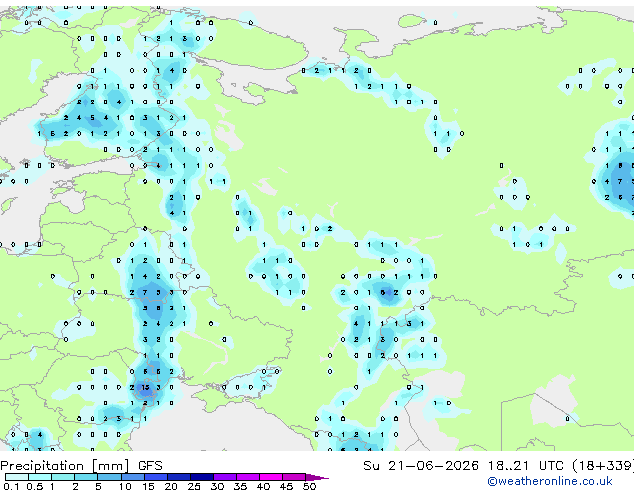
Task: Pick the 10–15 mm legend swatch
Action: [x=132, y=477]
